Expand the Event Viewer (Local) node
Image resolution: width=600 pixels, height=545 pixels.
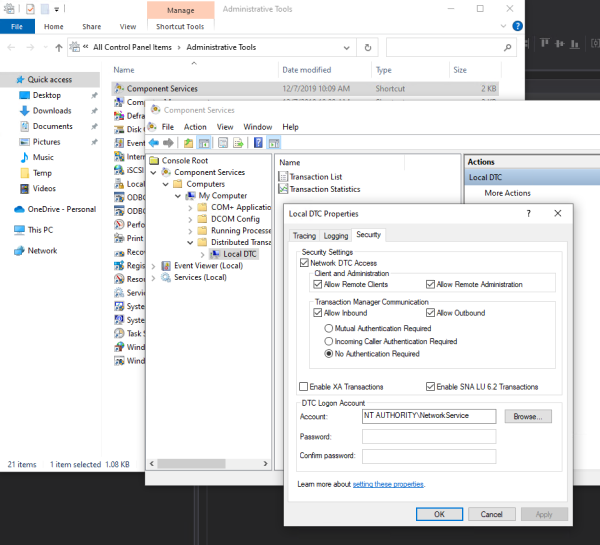coord(153,266)
